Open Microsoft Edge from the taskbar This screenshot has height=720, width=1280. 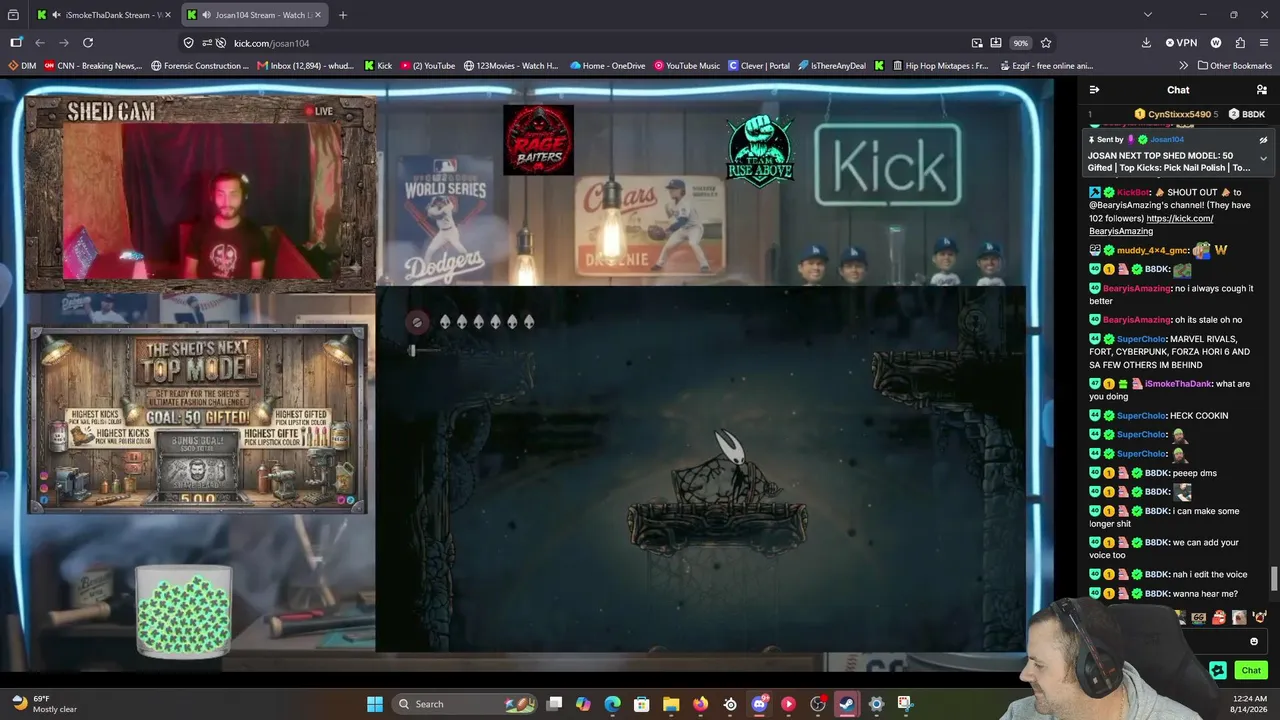(612, 704)
